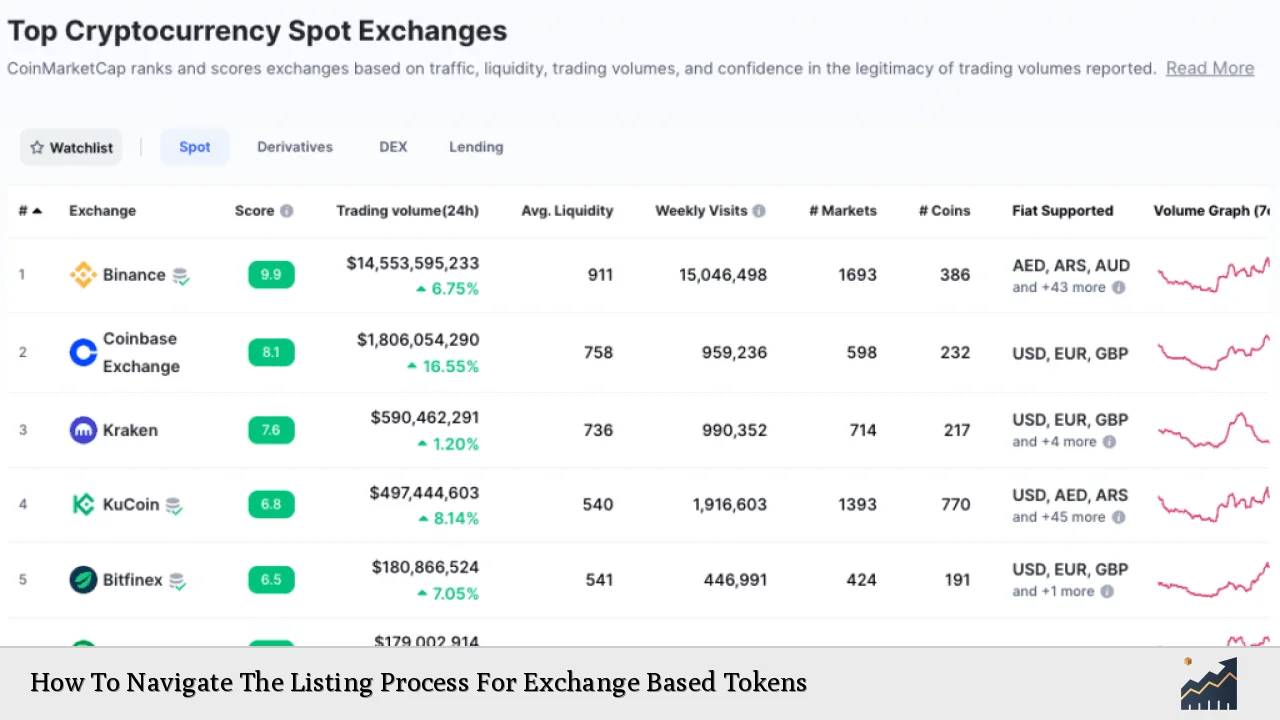The image size is (1280, 720).
Task: Open the Bitfinex exchange page
Action: (x=133, y=579)
